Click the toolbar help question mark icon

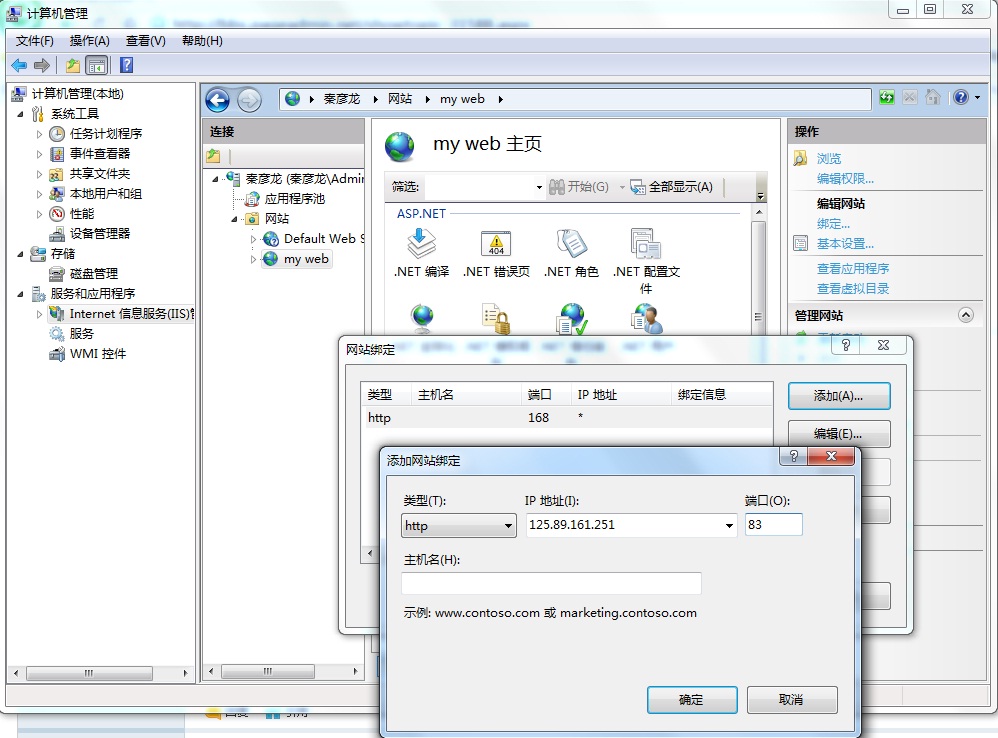click(126, 65)
